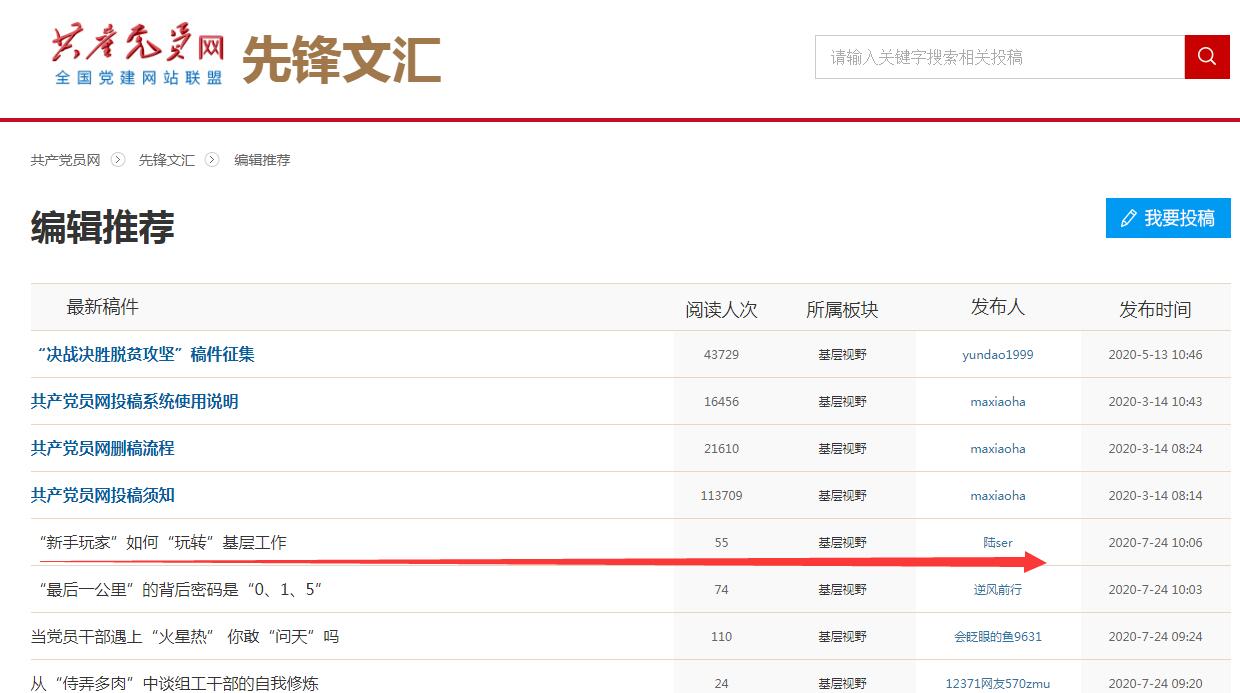Open the "新手玩家"如何"玩转"基层工作 article
The height and width of the screenshot is (693, 1240).
point(162,543)
